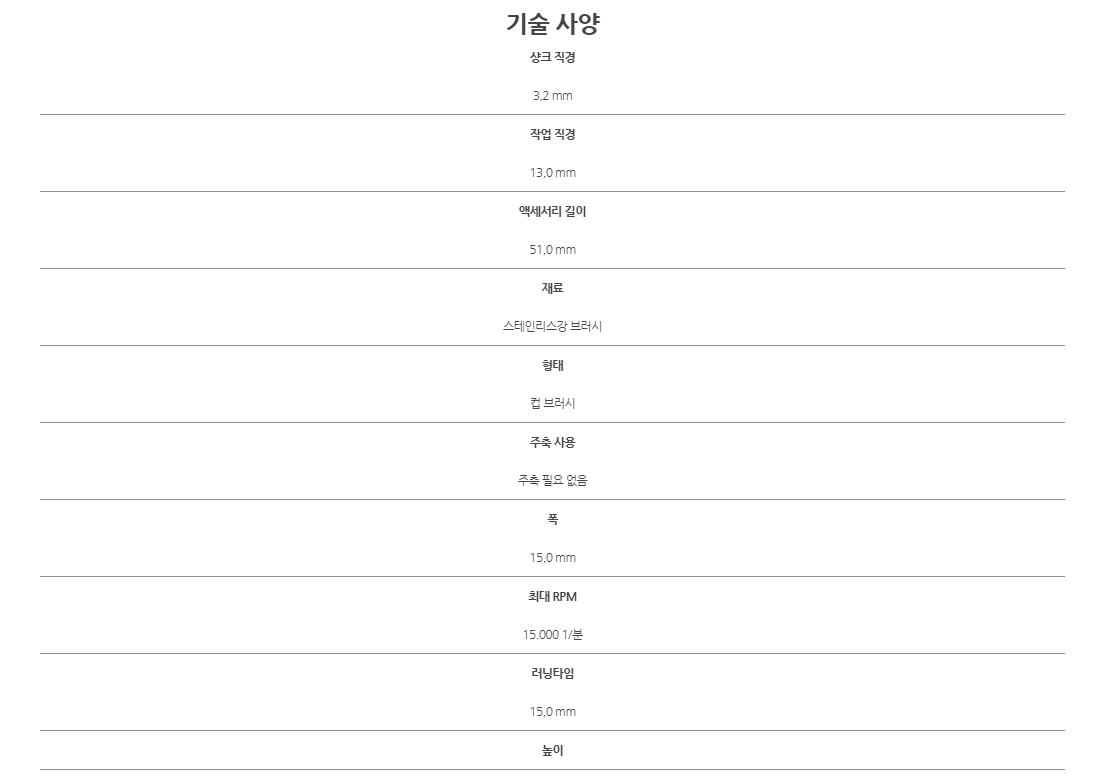The height and width of the screenshot is (778, 1105).
Task: Click the 3,2 mm value
Action: (x=552, y=96)
